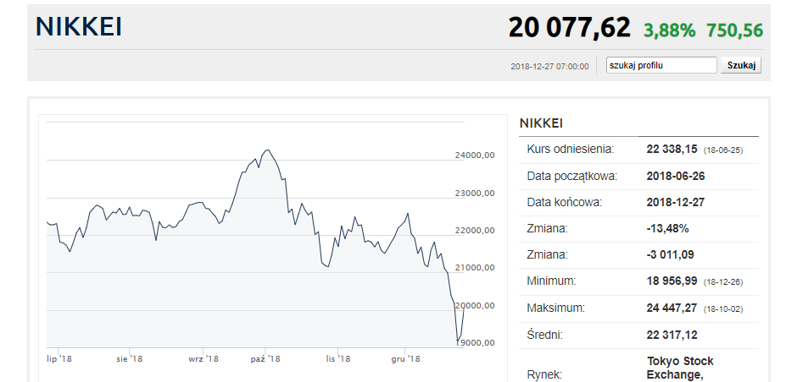
Task: Click the Szukaj button
Action: click(741, 65)
